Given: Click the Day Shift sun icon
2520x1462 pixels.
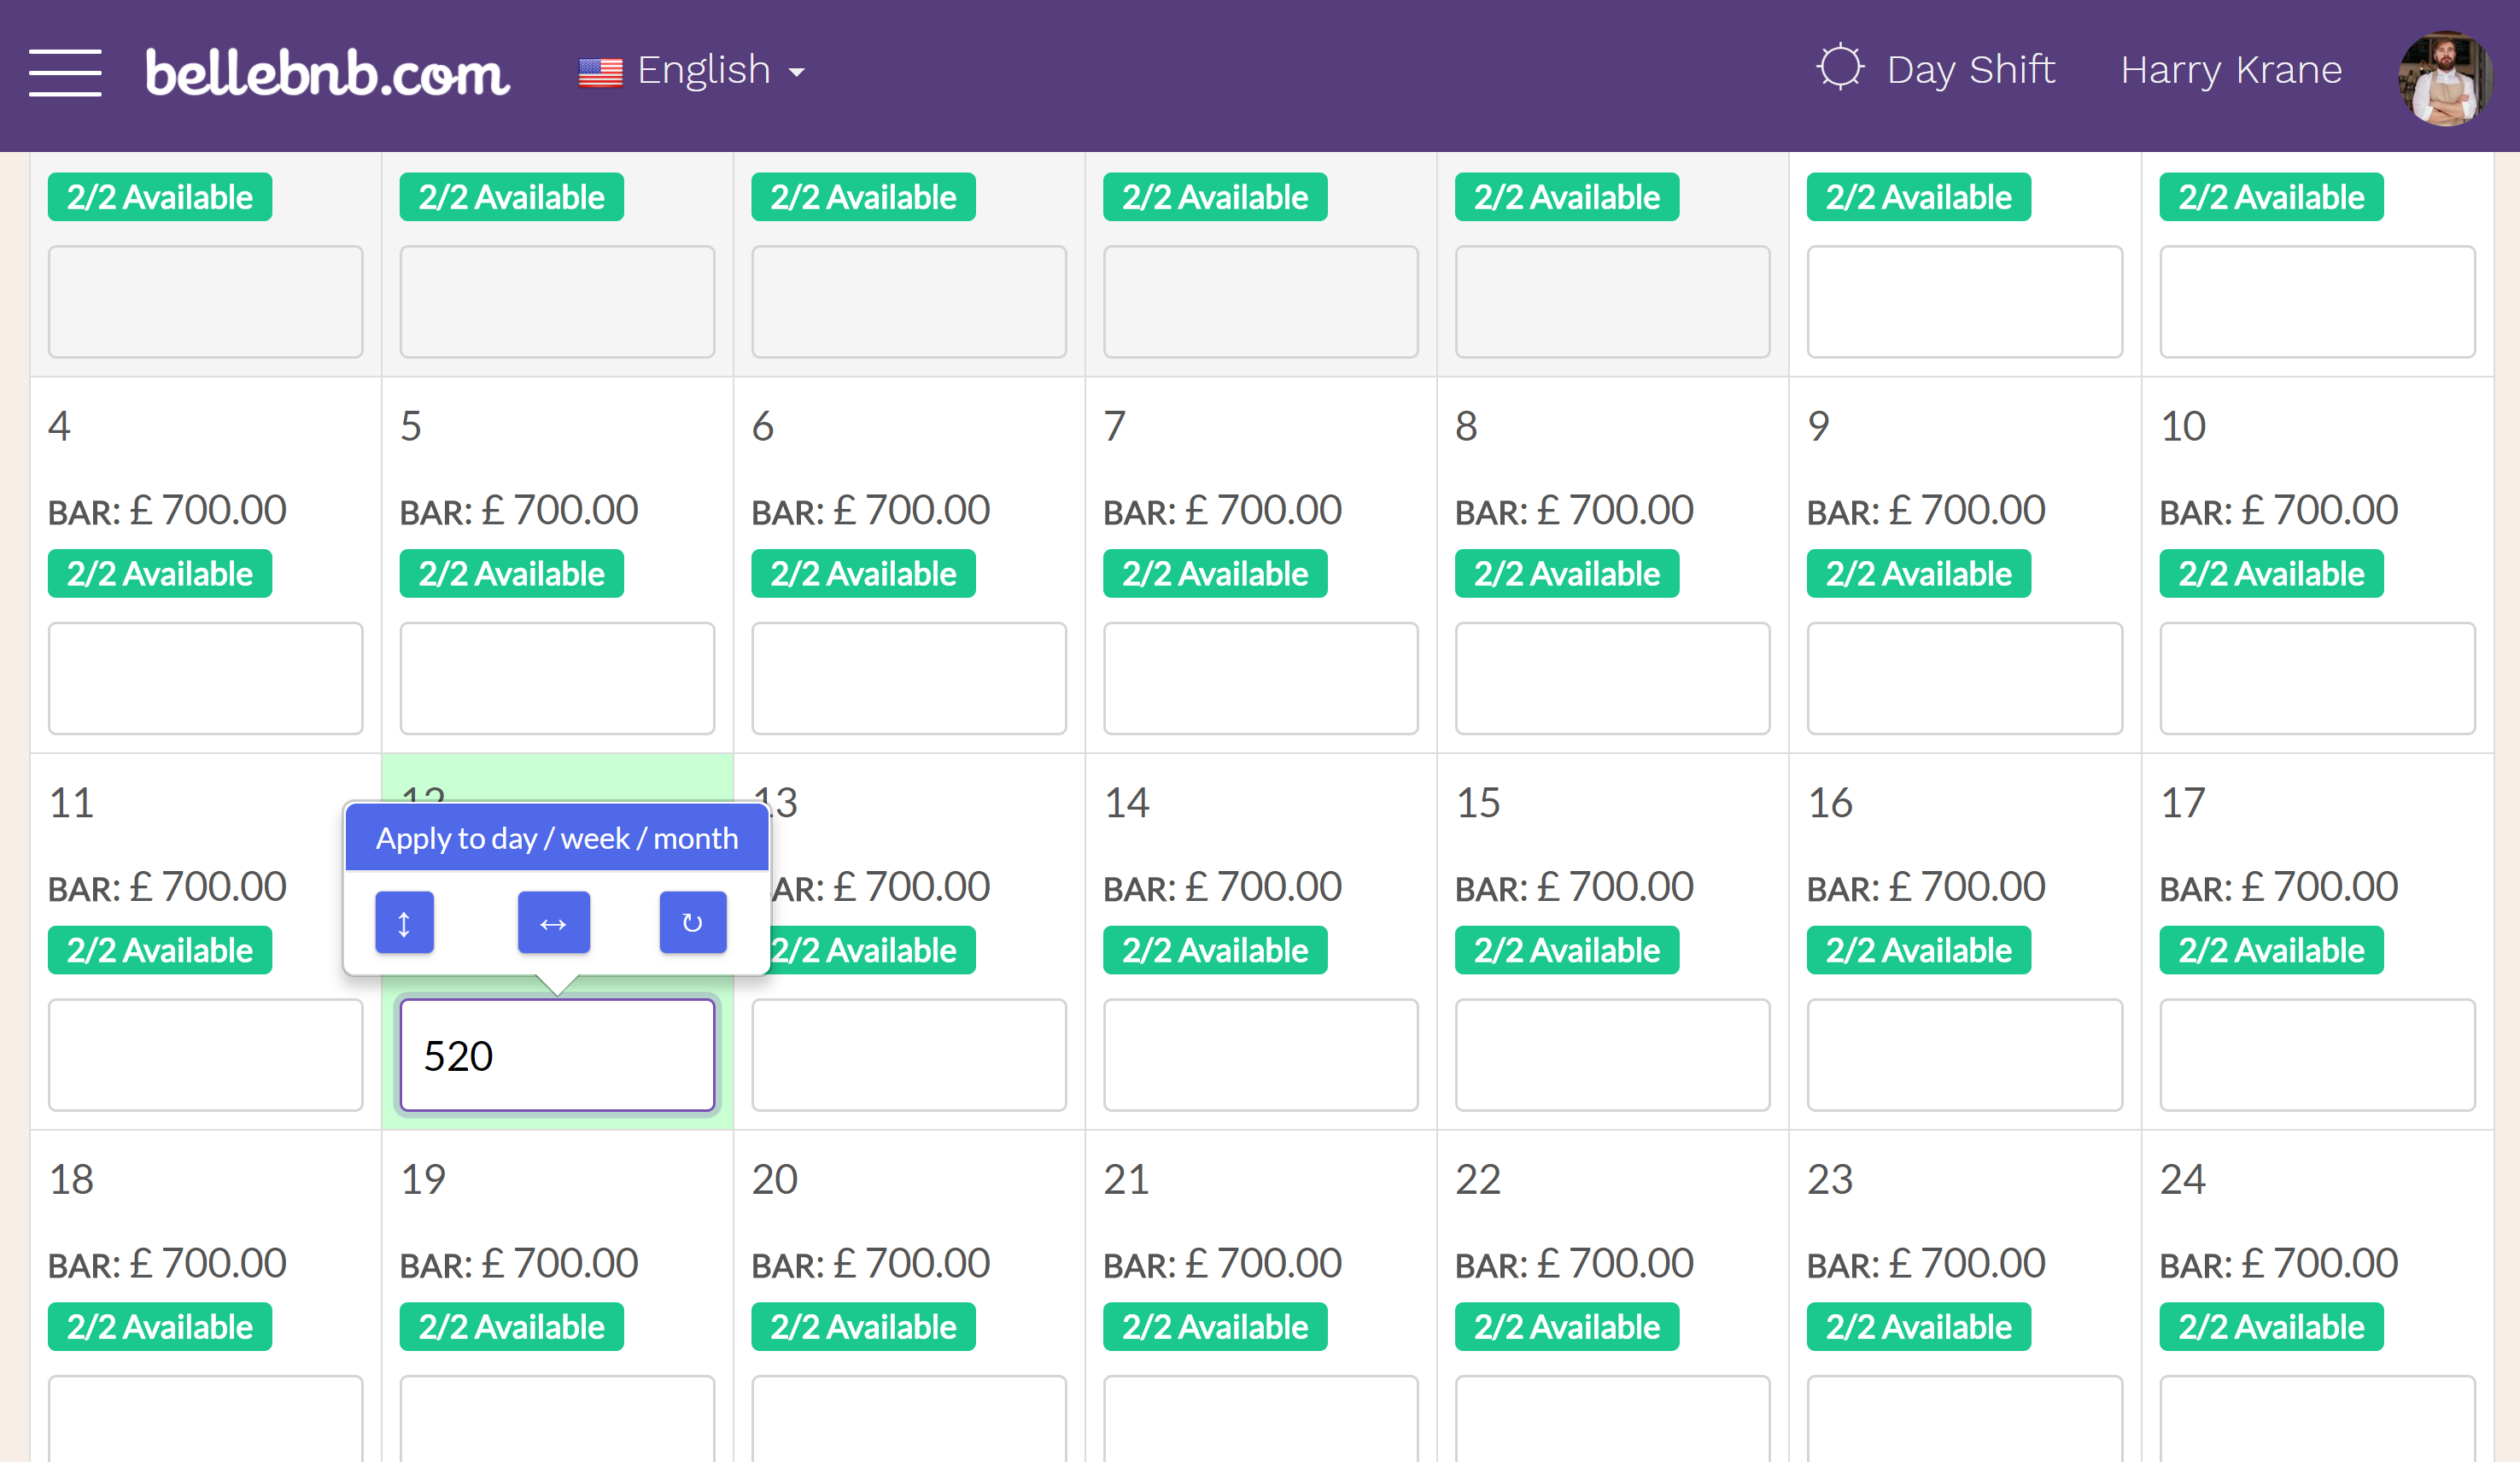Looking at the screenshot, I should coord(1839,68).
